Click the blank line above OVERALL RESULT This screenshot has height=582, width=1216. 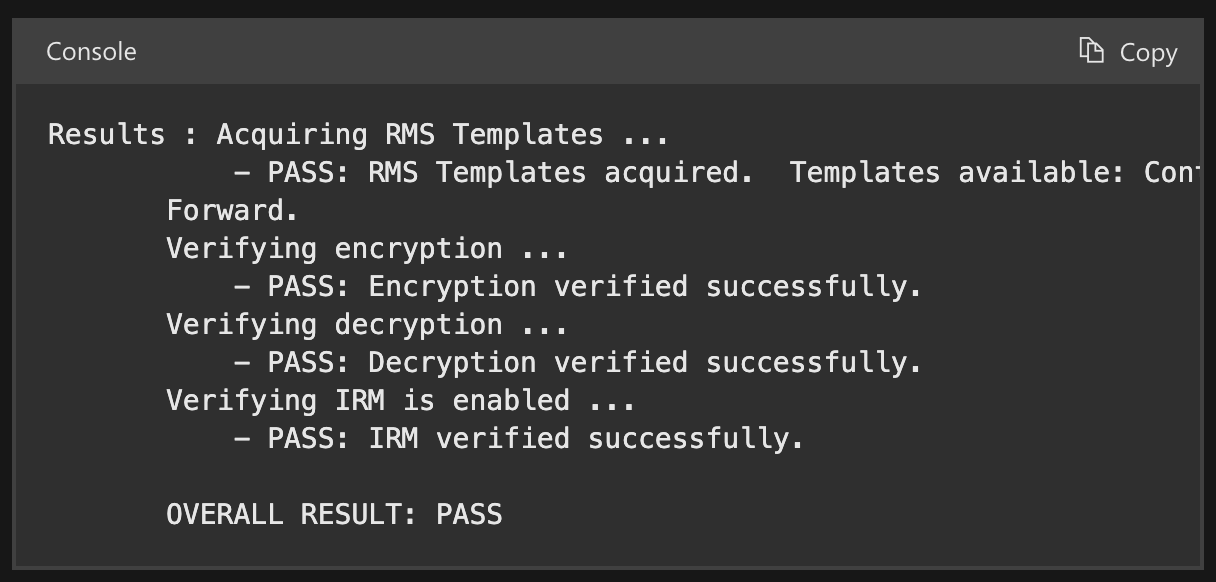click(x=400, y=476)
